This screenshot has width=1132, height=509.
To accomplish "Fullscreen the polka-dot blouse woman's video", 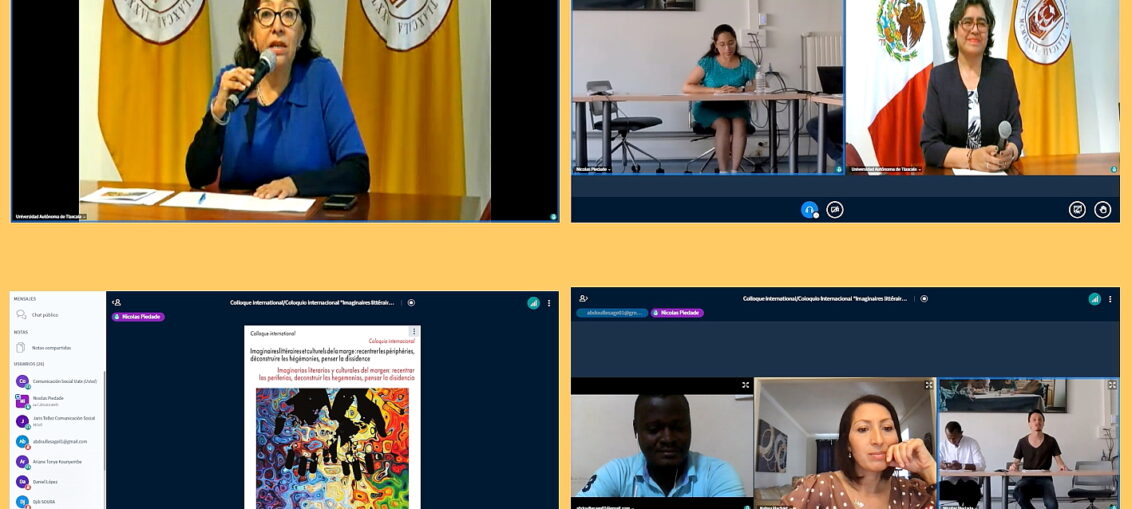I will coord(929,385).
